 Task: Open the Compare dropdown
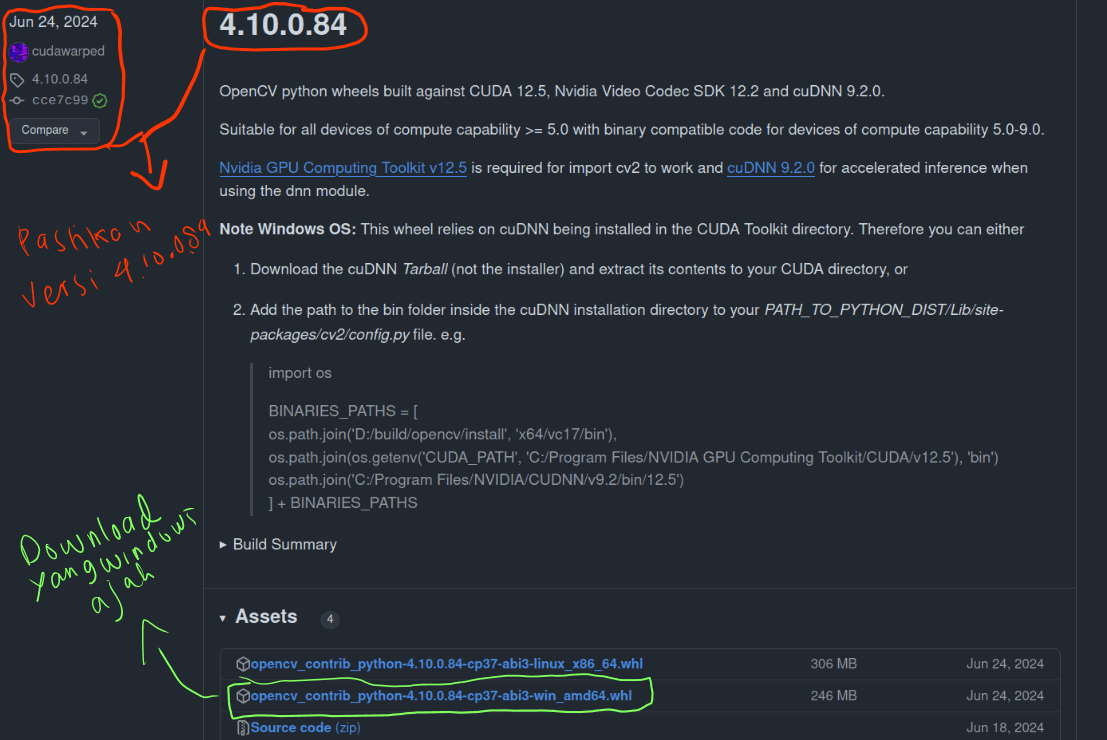click(x=55, y=131)
